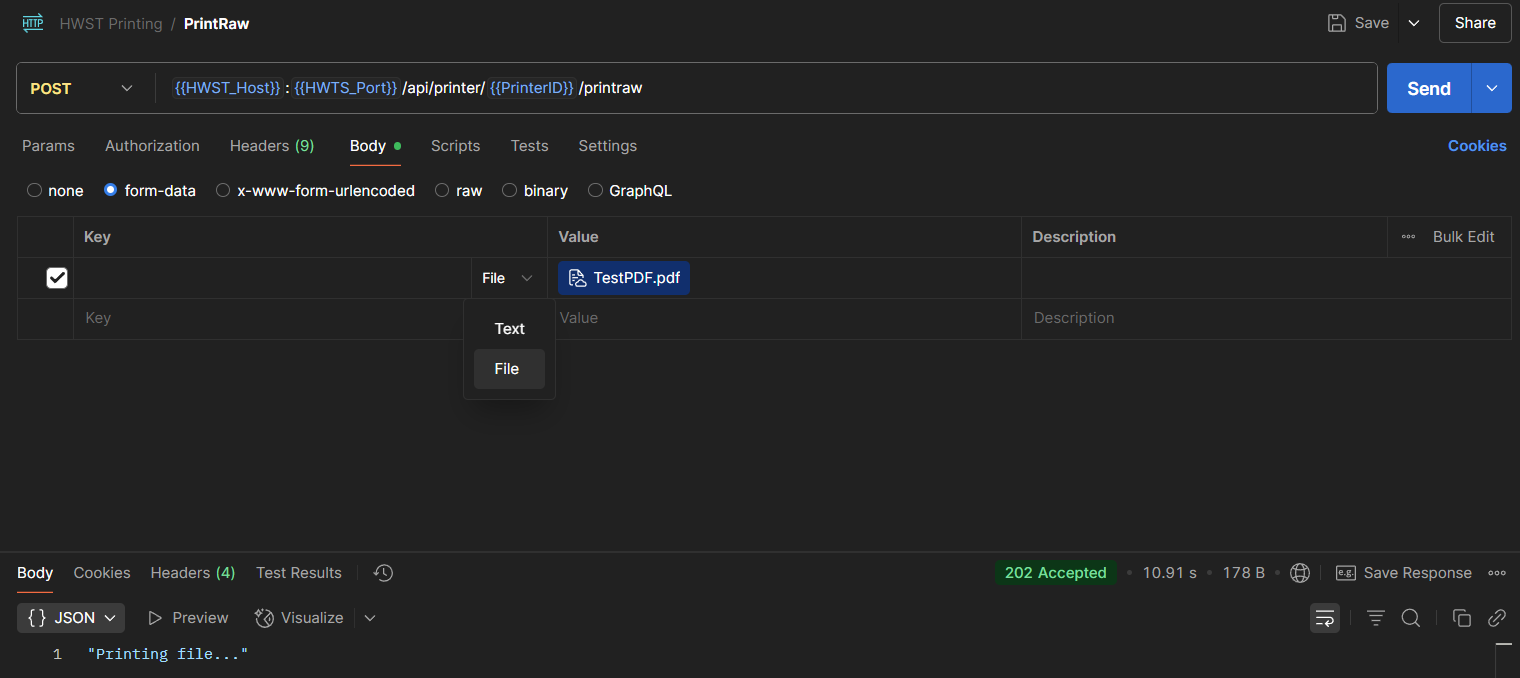Open the Cookies link

(1476, 146)
